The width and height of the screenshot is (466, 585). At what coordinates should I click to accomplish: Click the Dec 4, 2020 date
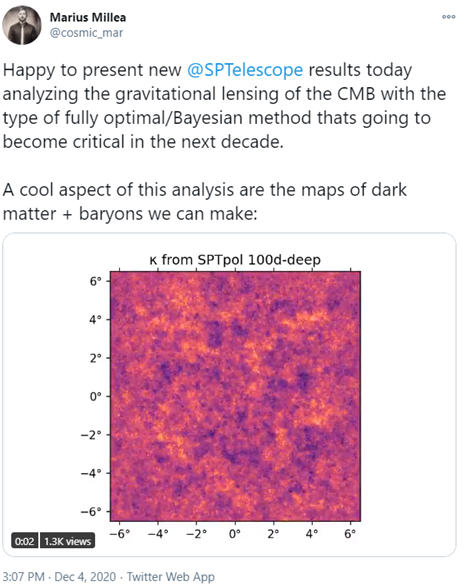pos(85,576)
